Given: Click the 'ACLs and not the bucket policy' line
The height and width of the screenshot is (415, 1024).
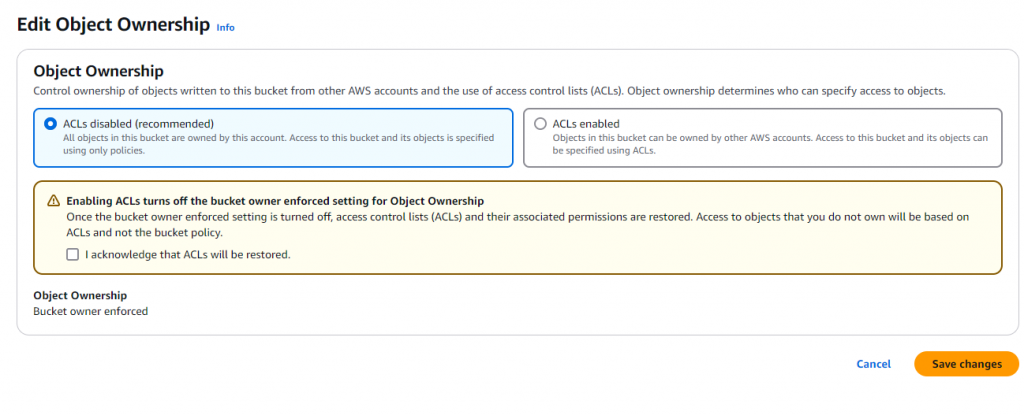Looking at the screenshot, I should pos(144,232).
